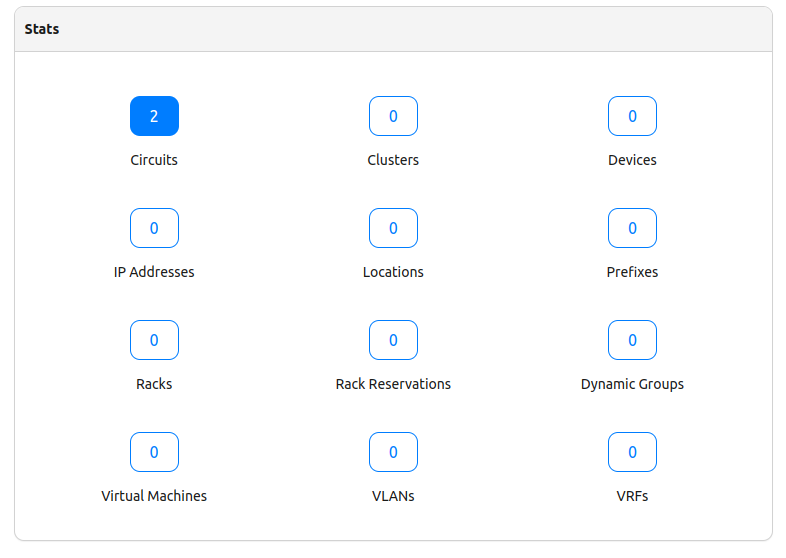This screenshot has width=786, height=558.
Task: Open the Locations count badge
Action: point(393,228)
